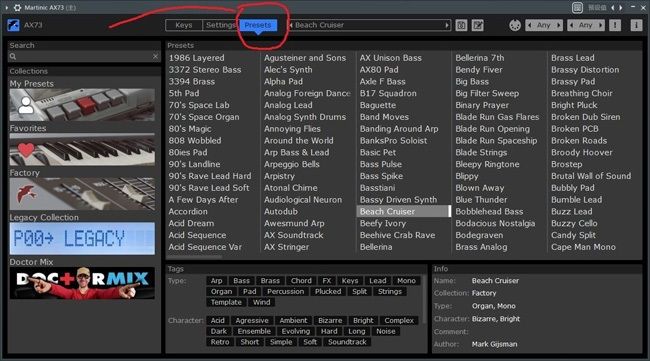Screen dimensions: 650x361
Task: Open the info button marked i
Action: click(x=636, y=25)
